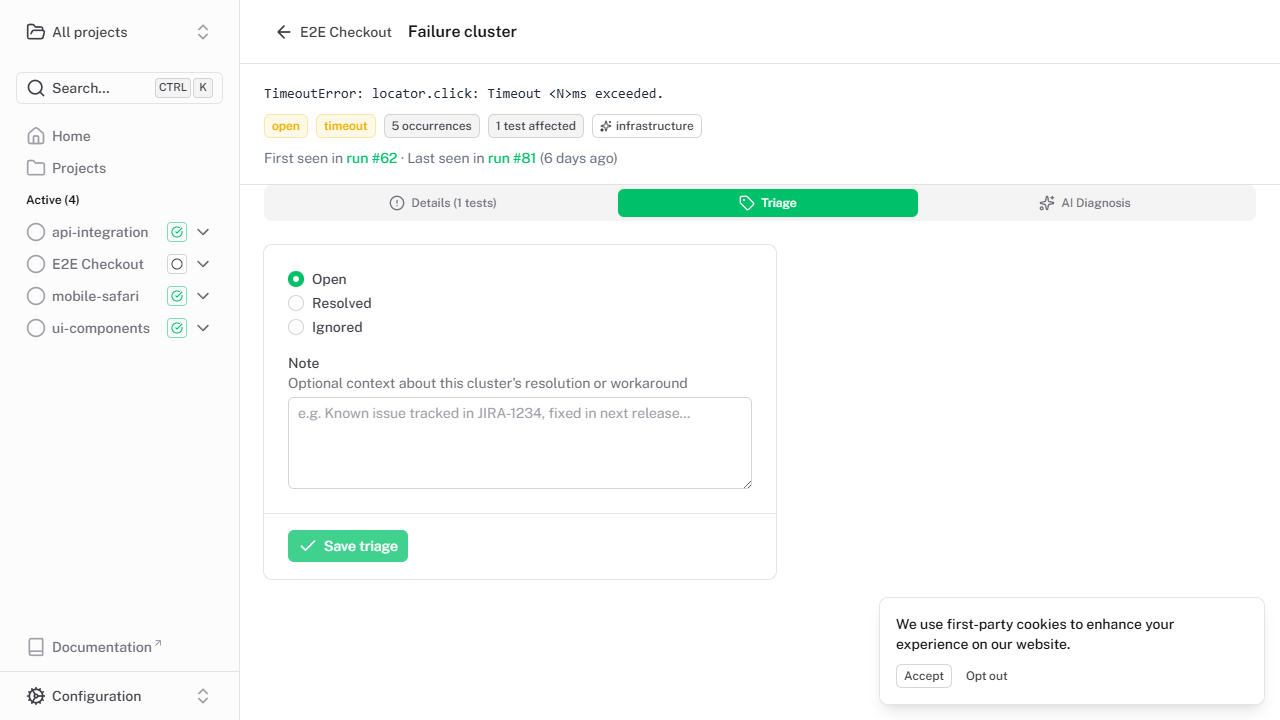Go back to E2E Checkout breadcrumb
Viewport: 1280px width, 720px height.
[334, 32]
